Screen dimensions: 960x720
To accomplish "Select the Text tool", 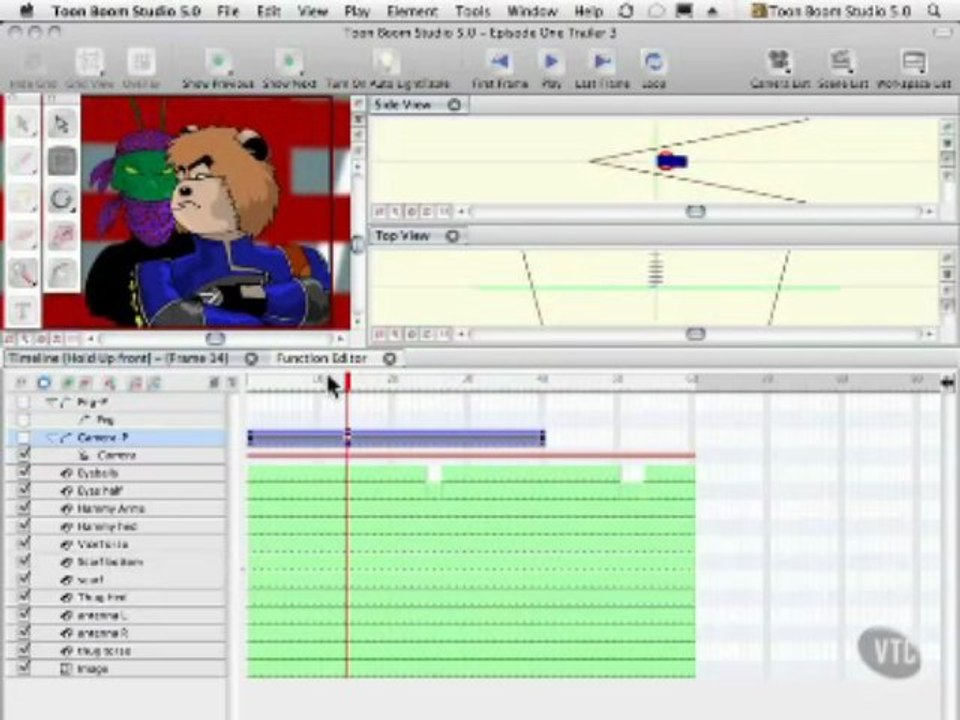I will 23,310.
